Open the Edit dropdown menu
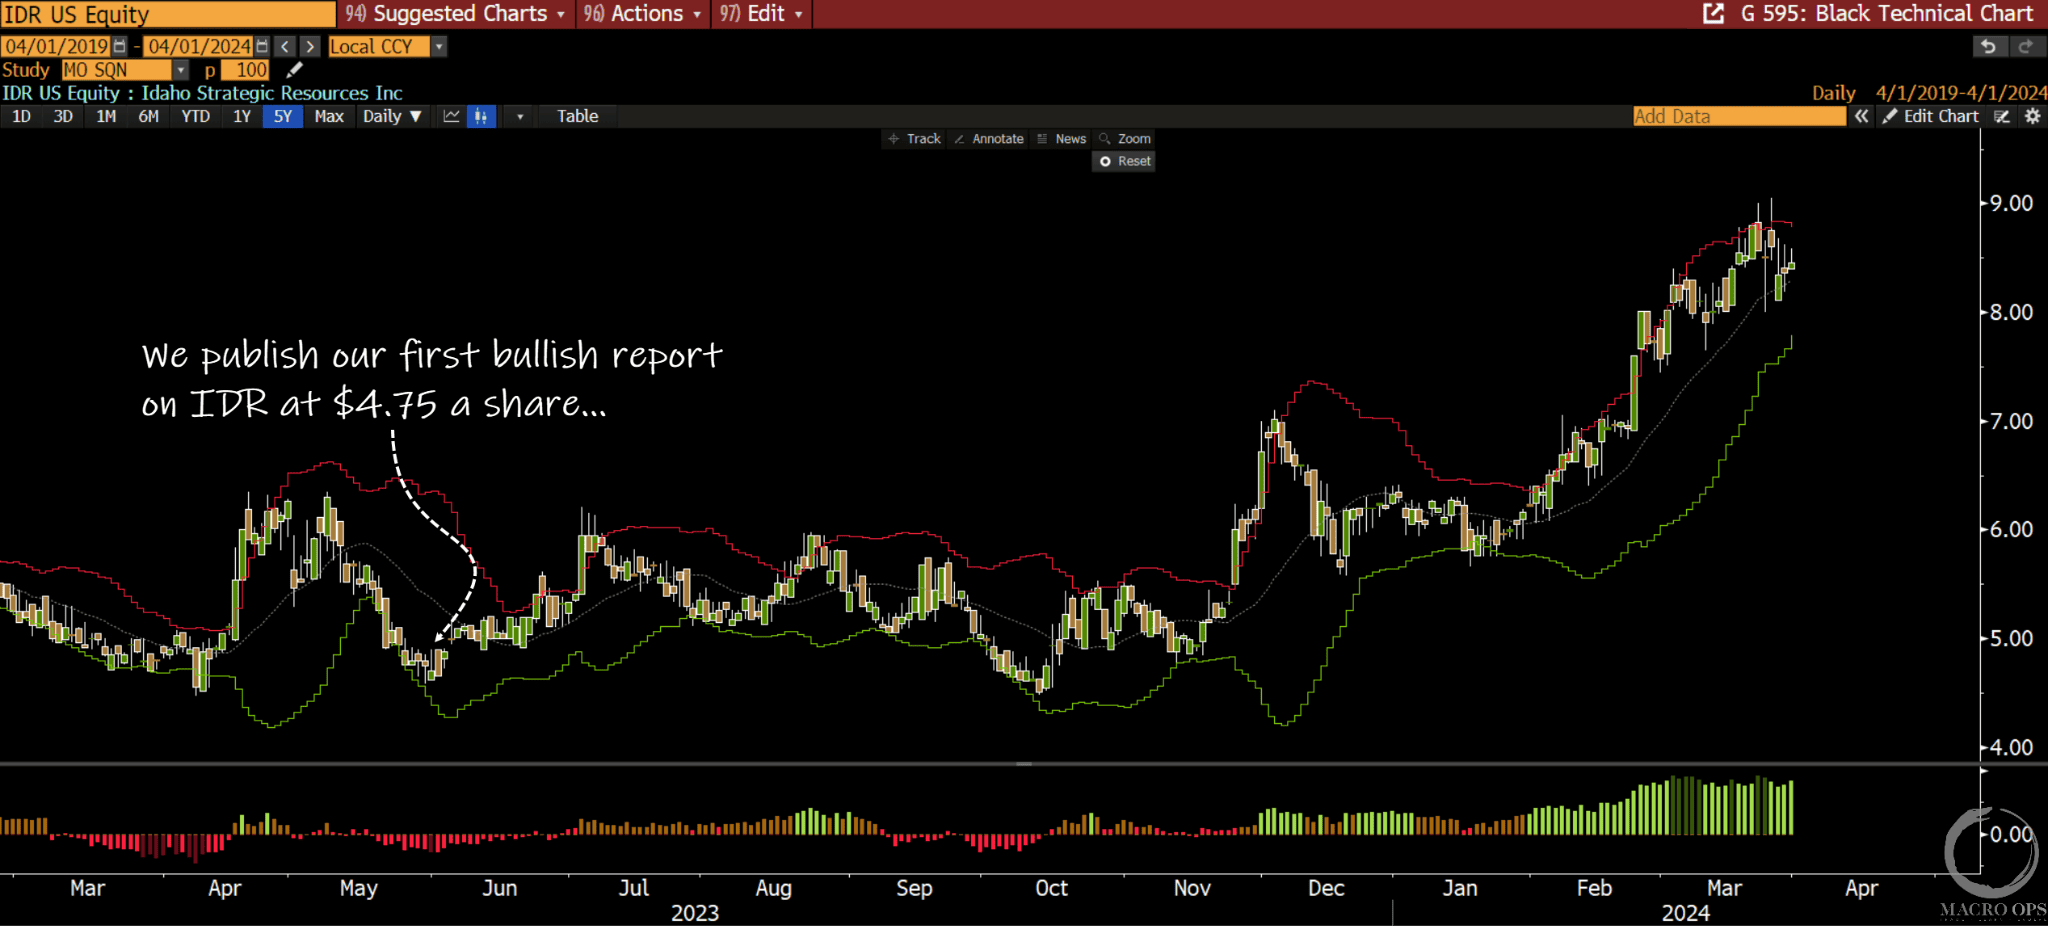The width and height of the screenshot is (2048, 926). (762, 13)
